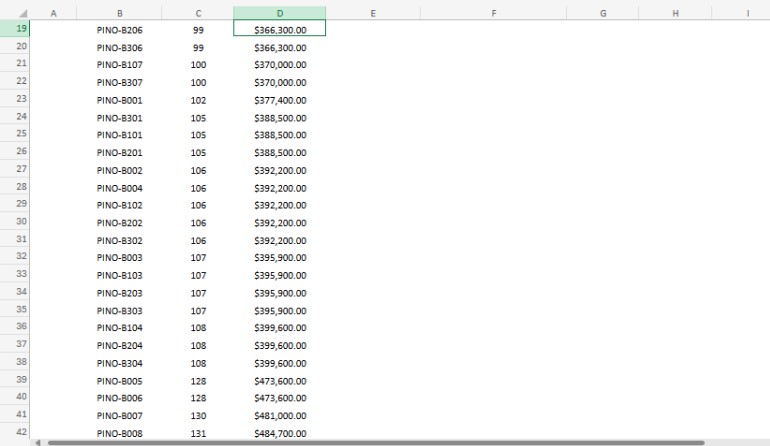Image resolution: width=770 pixels, height=446 pixels.
Task: Select the cell containing PINO-B206
Action: (x=119, y=30)
